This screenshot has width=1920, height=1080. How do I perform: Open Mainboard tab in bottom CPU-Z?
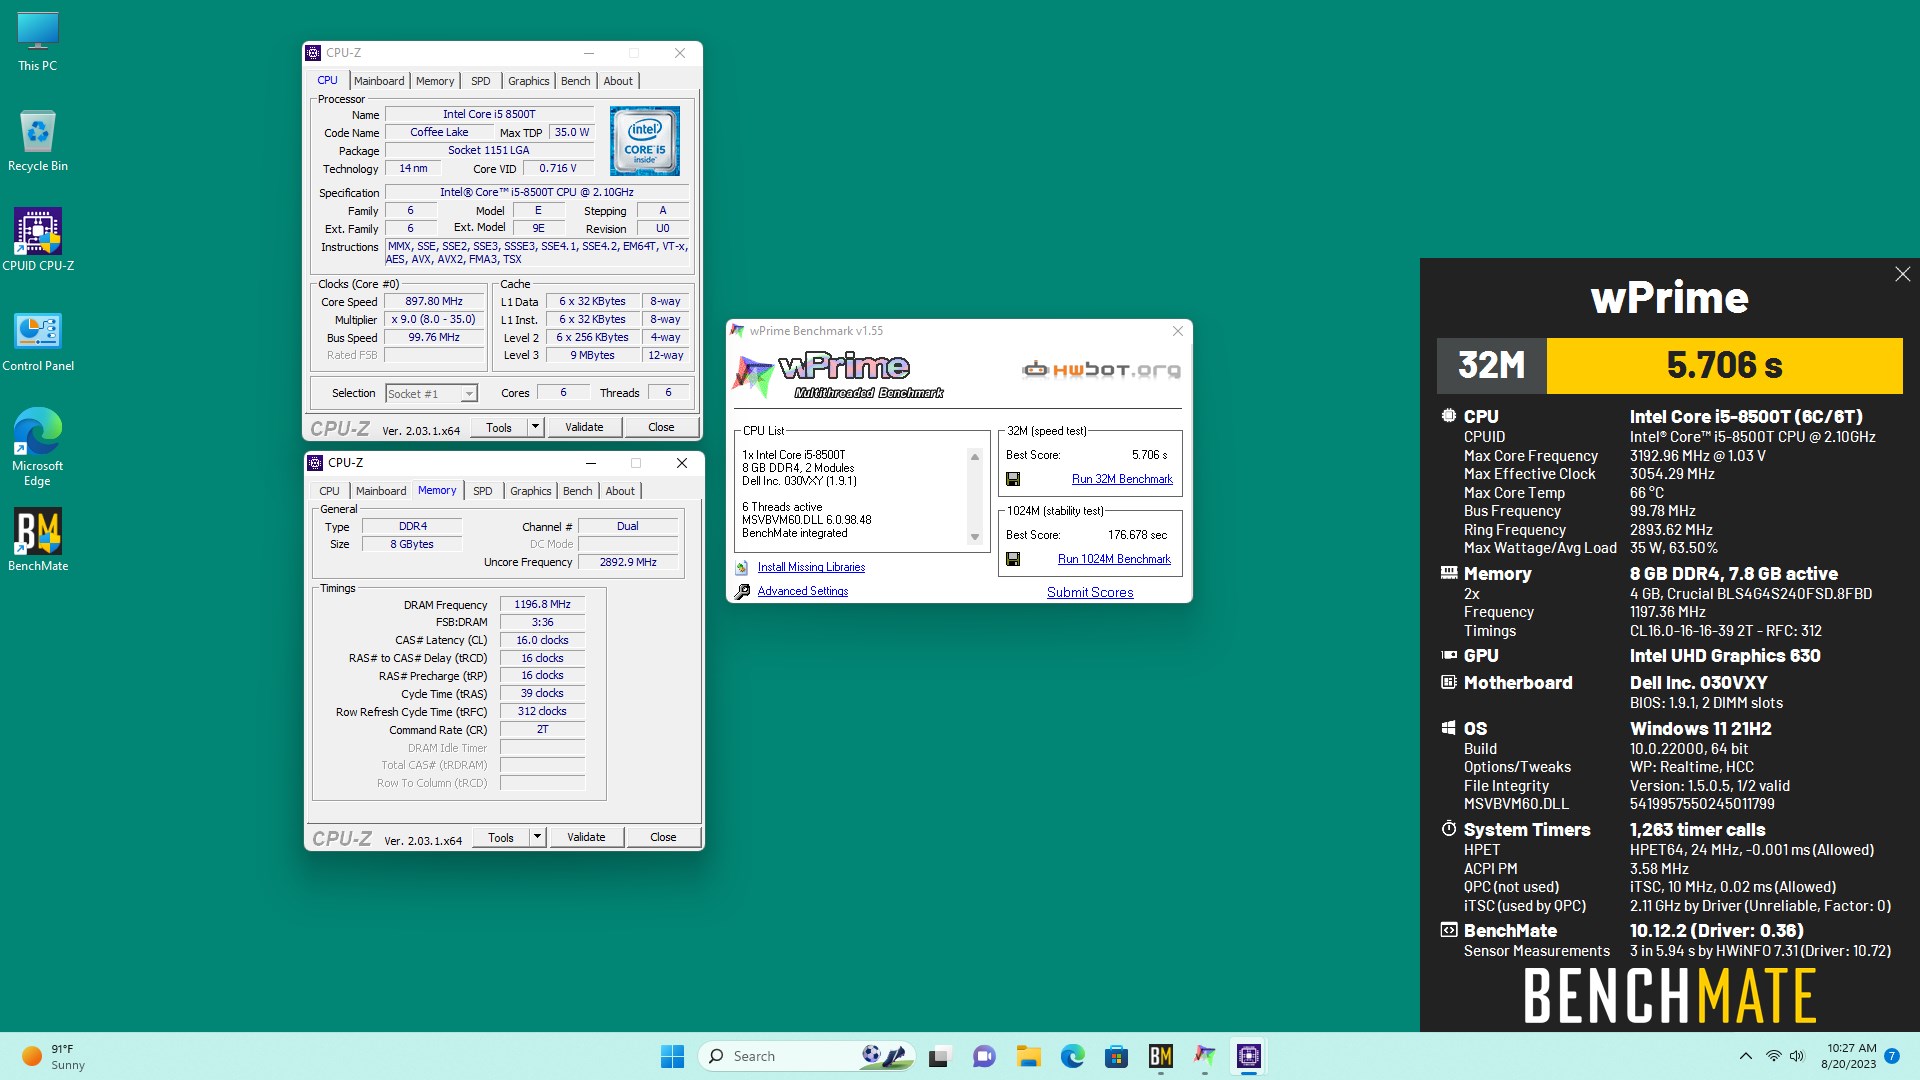pyautogui.click(x=381, y=491)
